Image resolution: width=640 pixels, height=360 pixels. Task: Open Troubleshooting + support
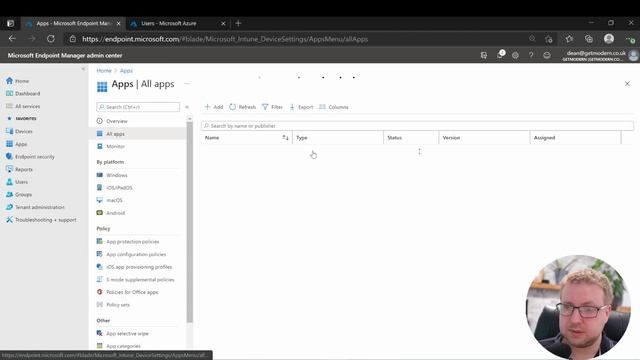coord(41,220)
